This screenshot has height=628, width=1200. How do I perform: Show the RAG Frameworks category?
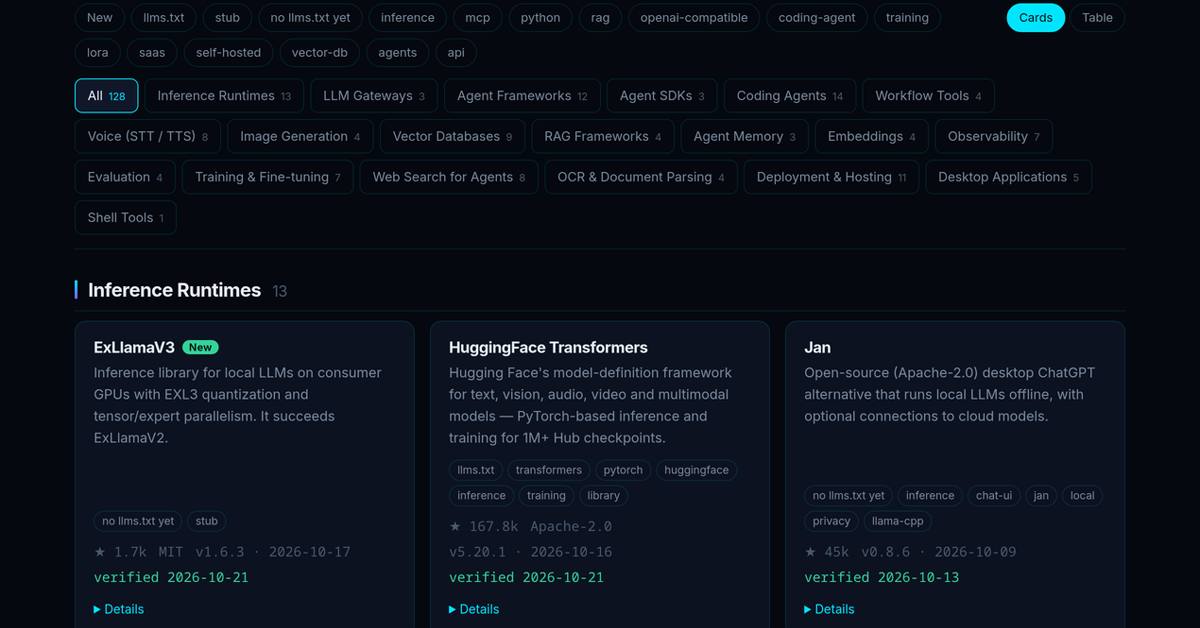tap(603, 136)
